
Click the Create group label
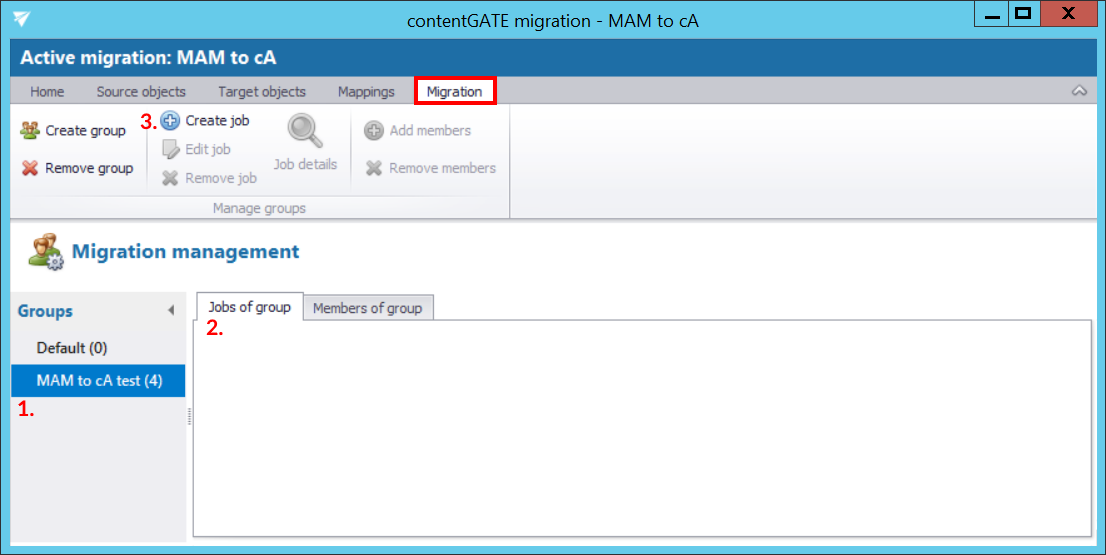click(x=85, y=130)
